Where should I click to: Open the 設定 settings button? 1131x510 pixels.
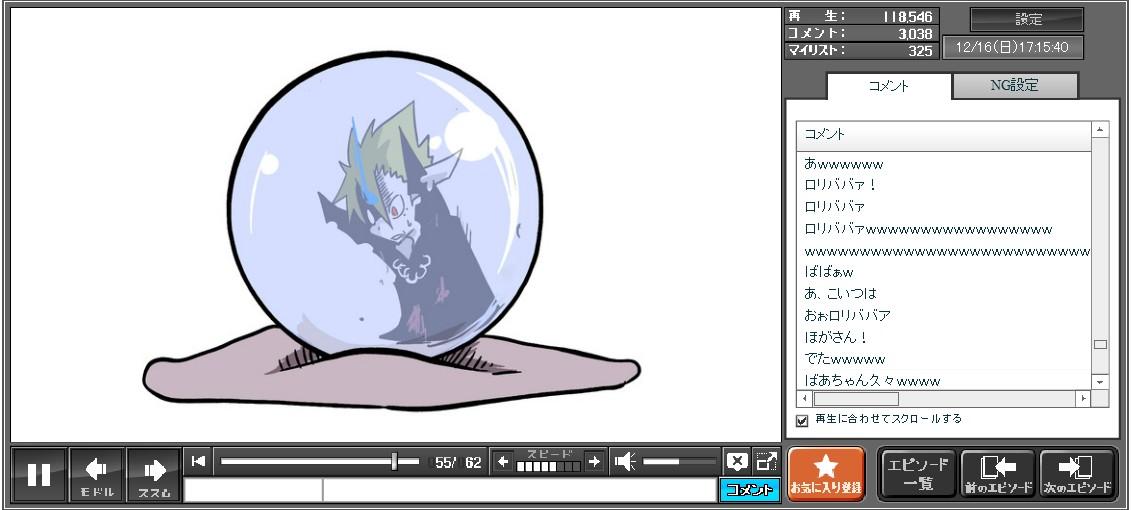(x=1027, y=20)
